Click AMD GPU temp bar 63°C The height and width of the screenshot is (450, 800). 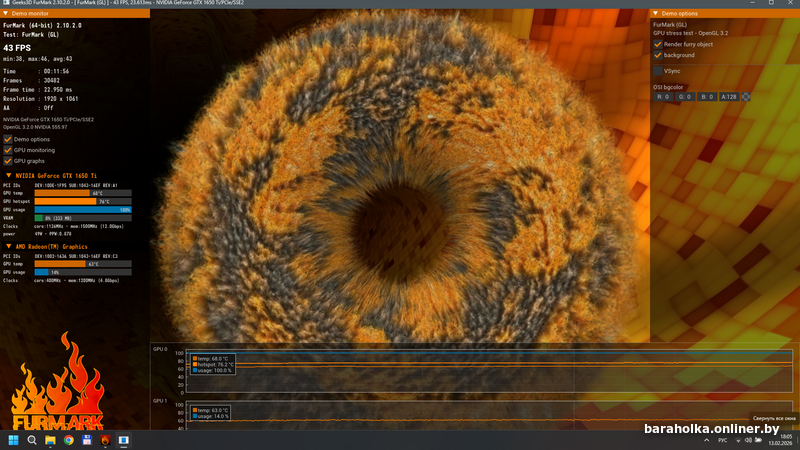tap(83, 264)
